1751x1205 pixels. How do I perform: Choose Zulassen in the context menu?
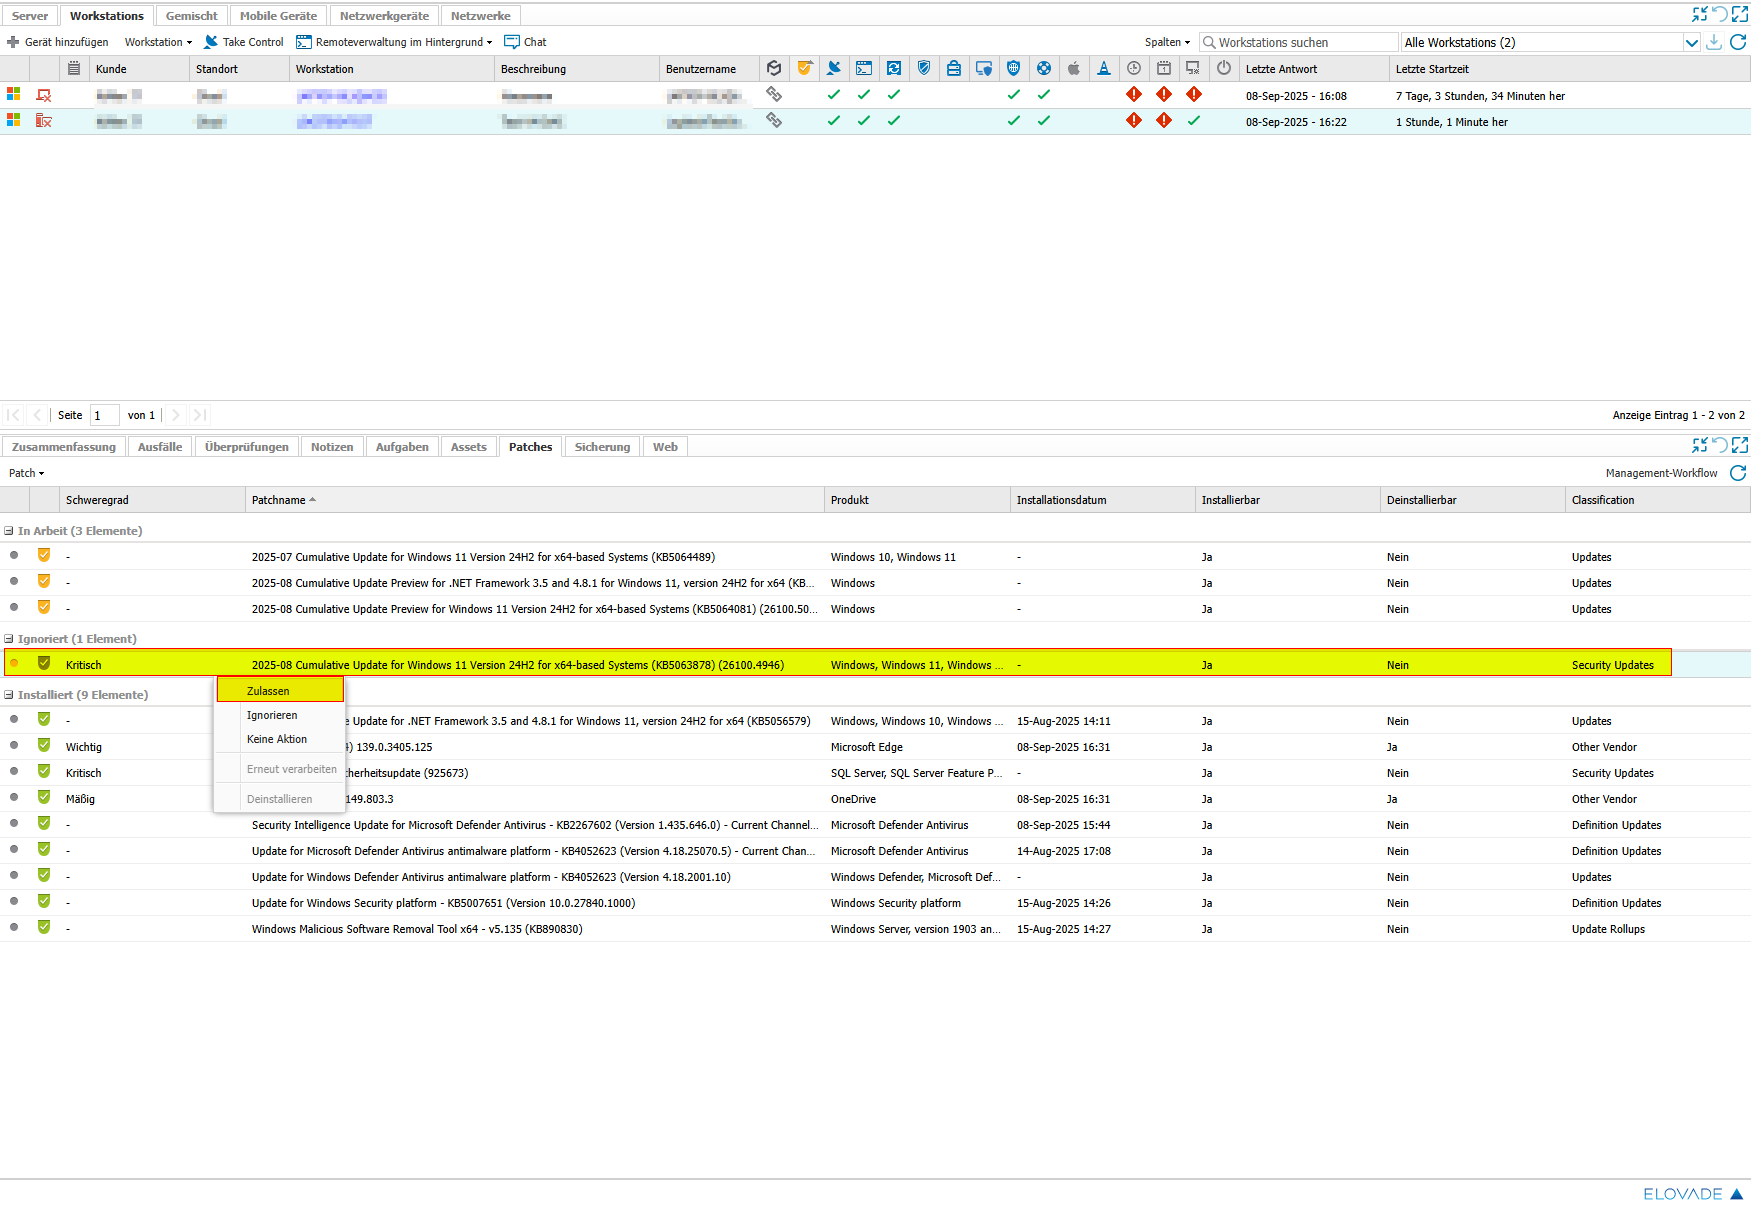[268, 691]
